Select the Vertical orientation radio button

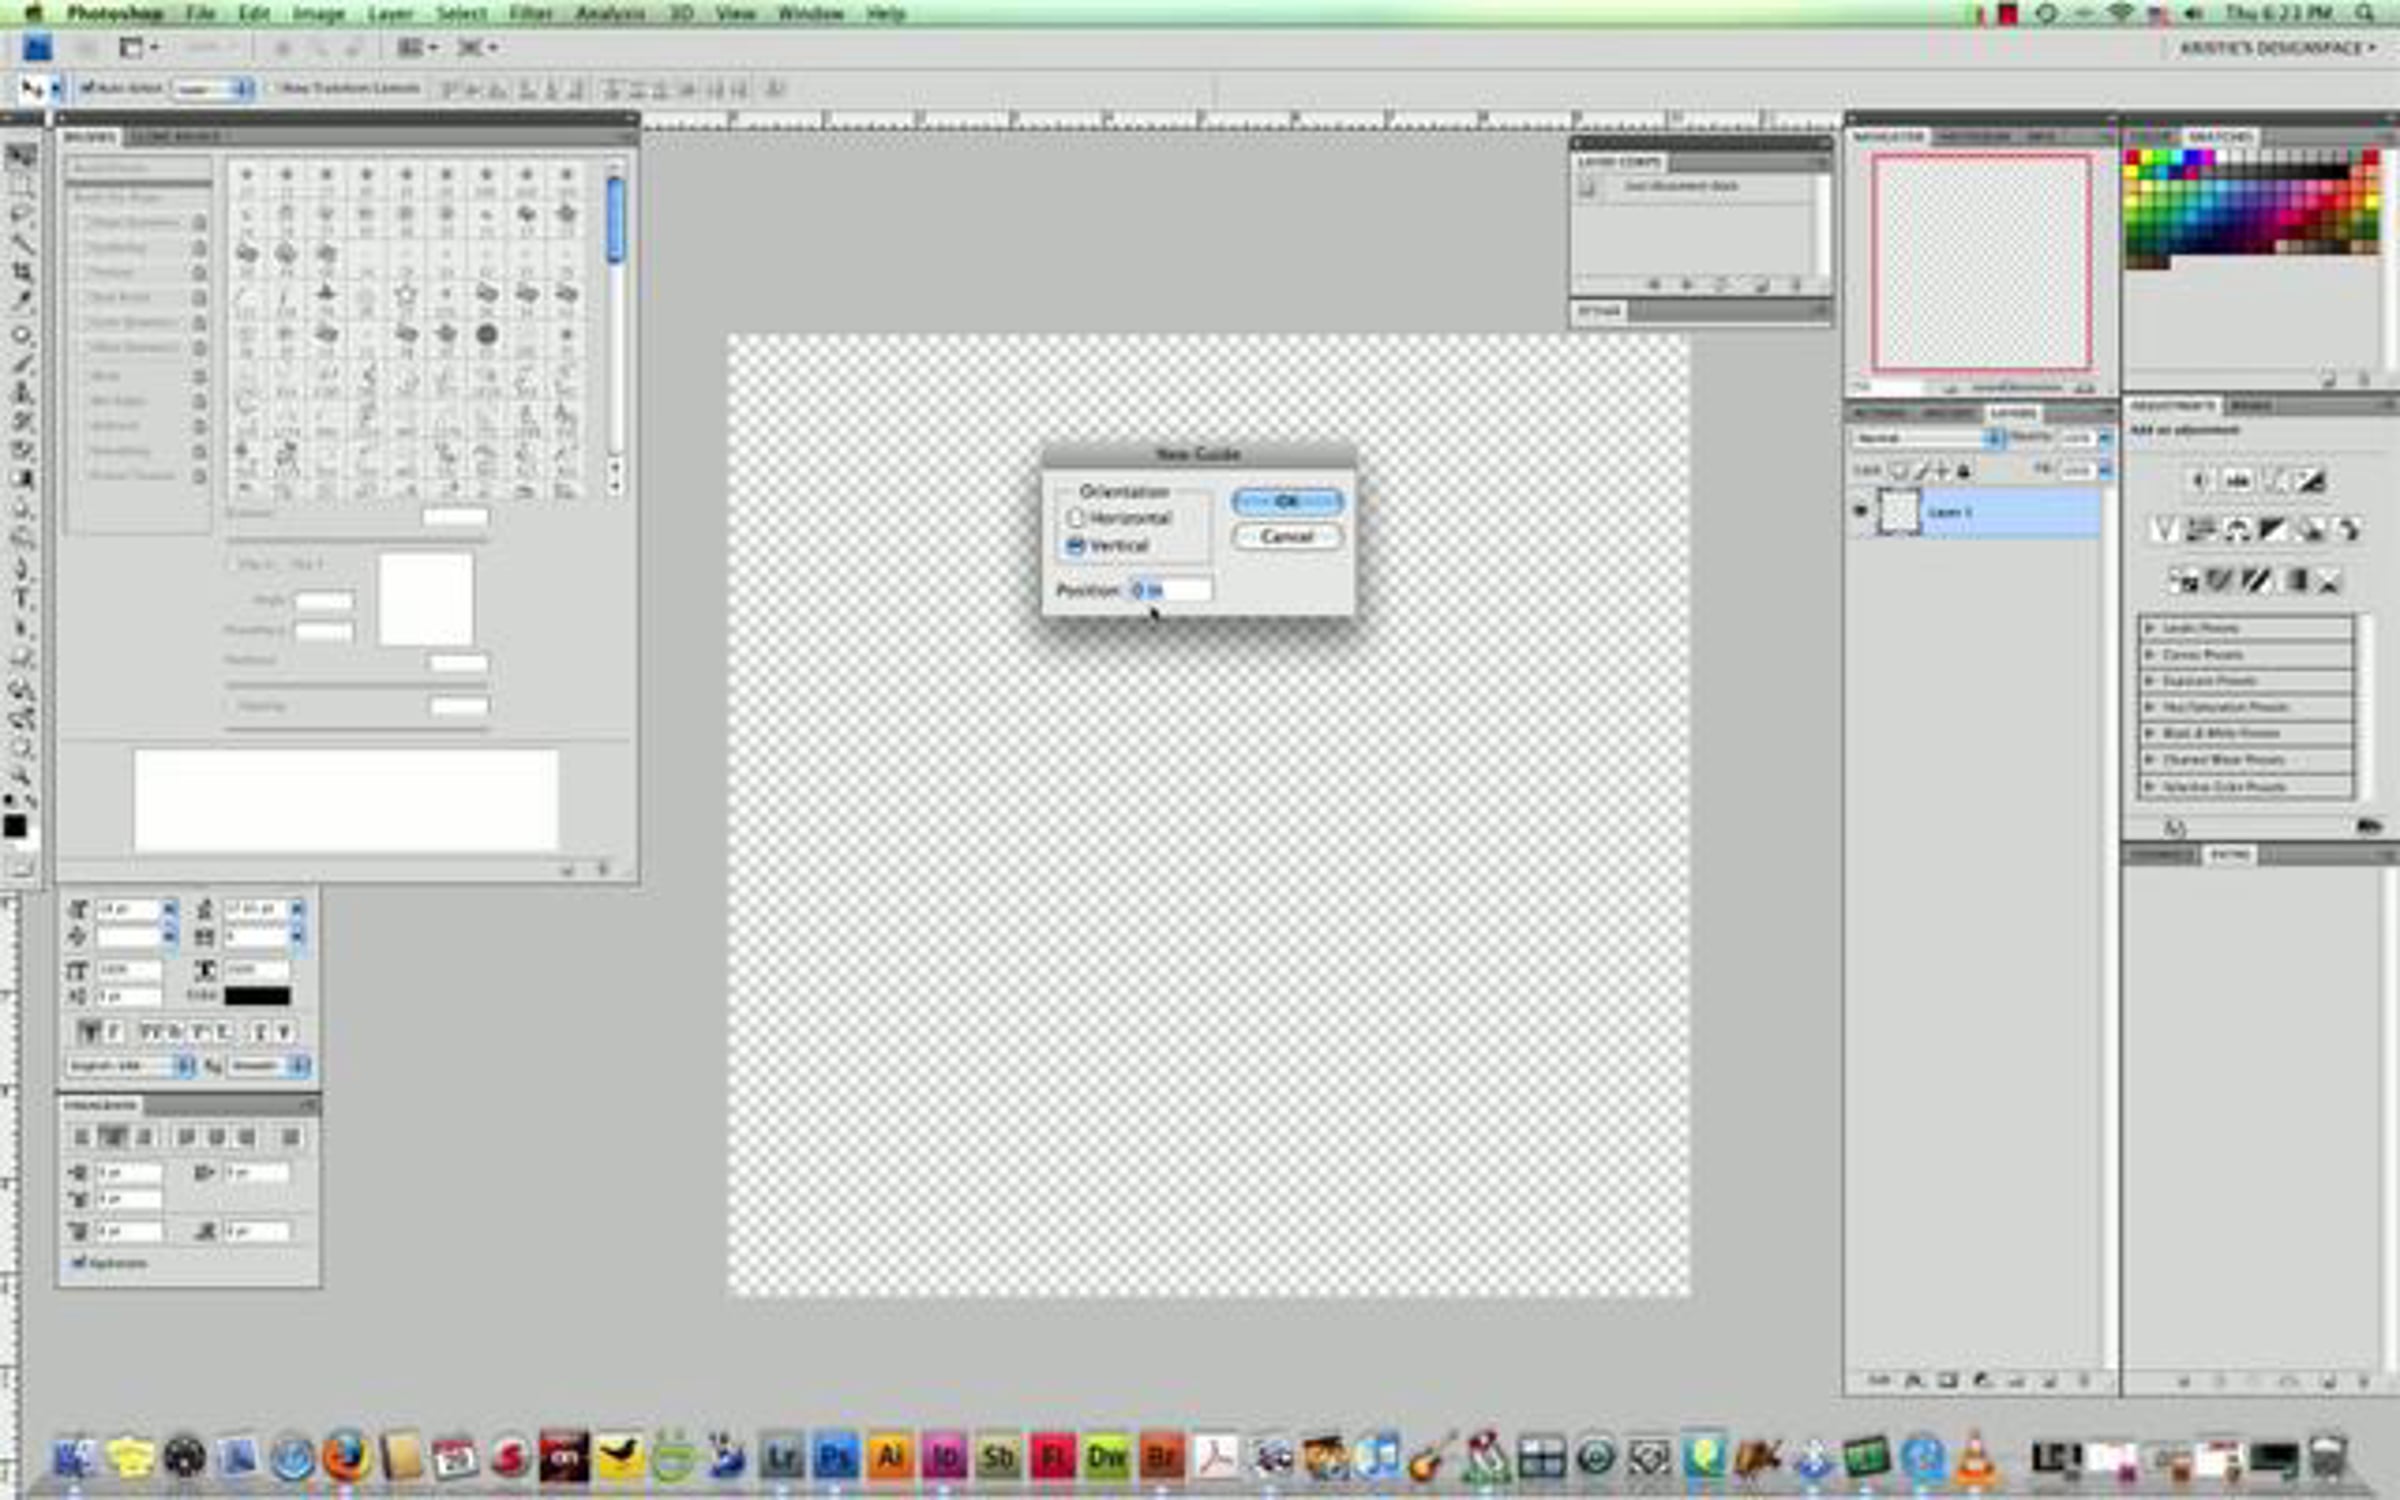click(x=1075, y=546)
